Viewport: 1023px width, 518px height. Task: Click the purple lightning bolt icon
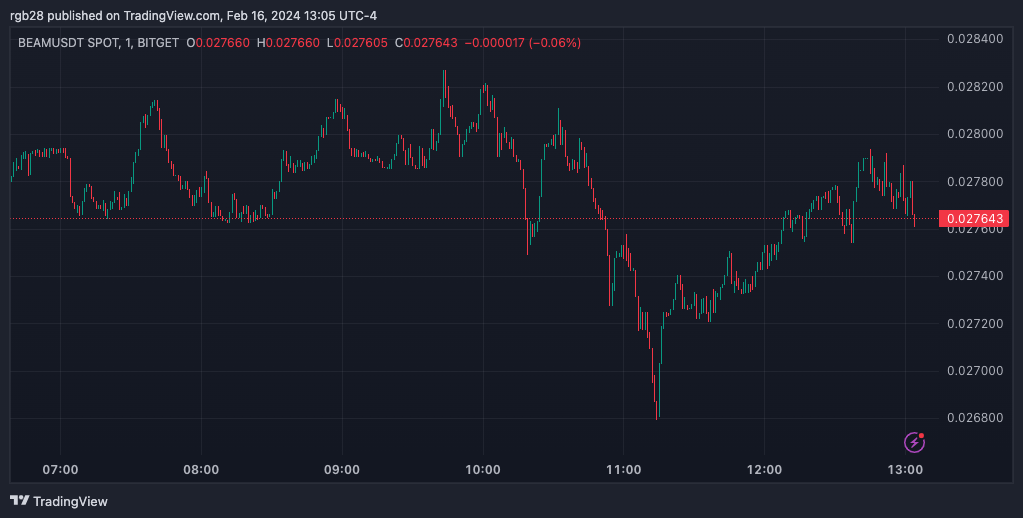click(x=914, y=442)
